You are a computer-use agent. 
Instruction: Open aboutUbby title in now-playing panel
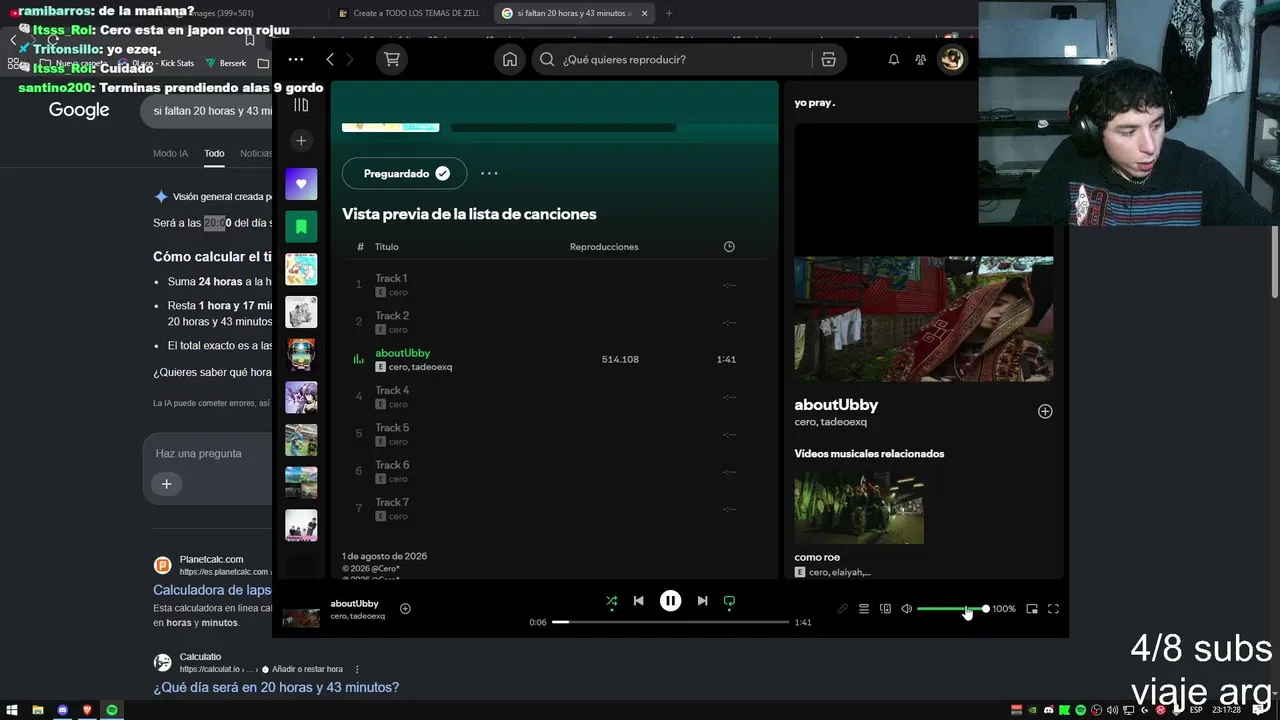pyautogui.click(x=836, y=405)
